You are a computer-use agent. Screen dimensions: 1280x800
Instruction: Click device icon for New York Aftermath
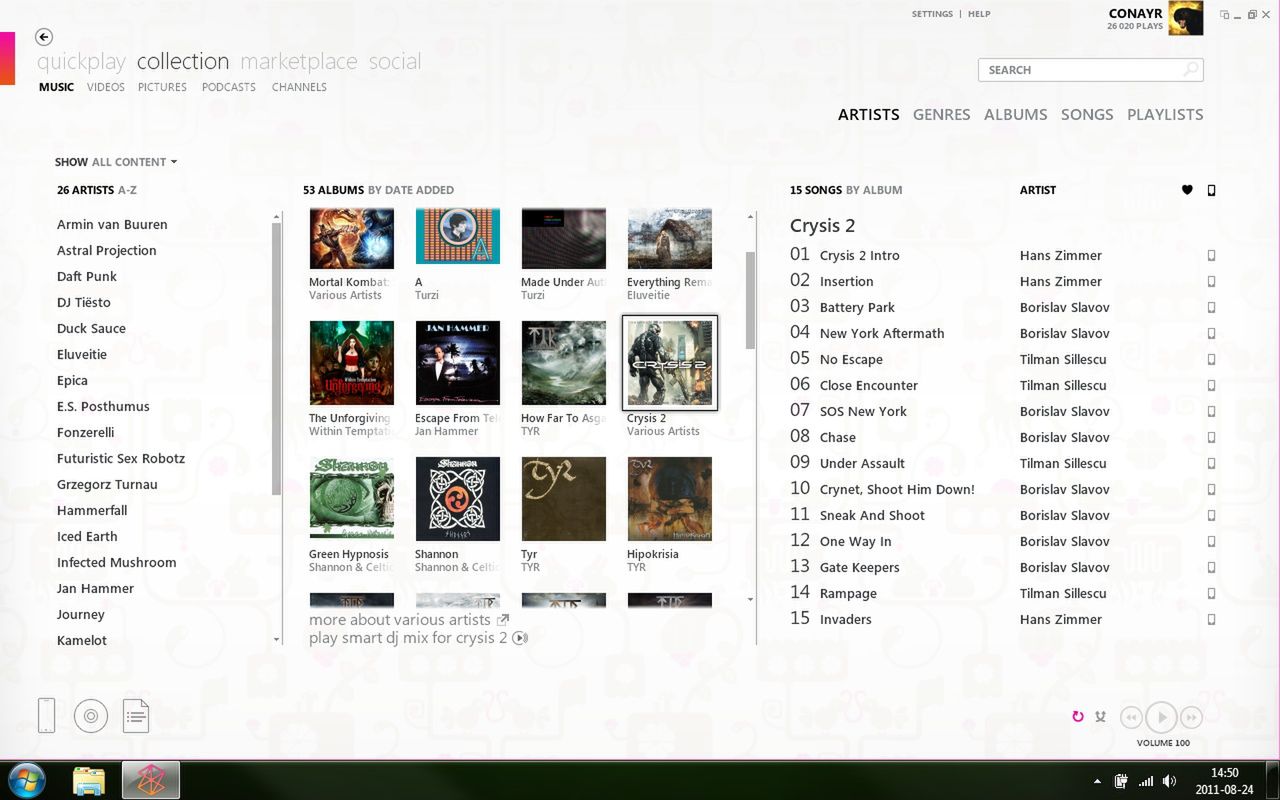(1211, 334)
